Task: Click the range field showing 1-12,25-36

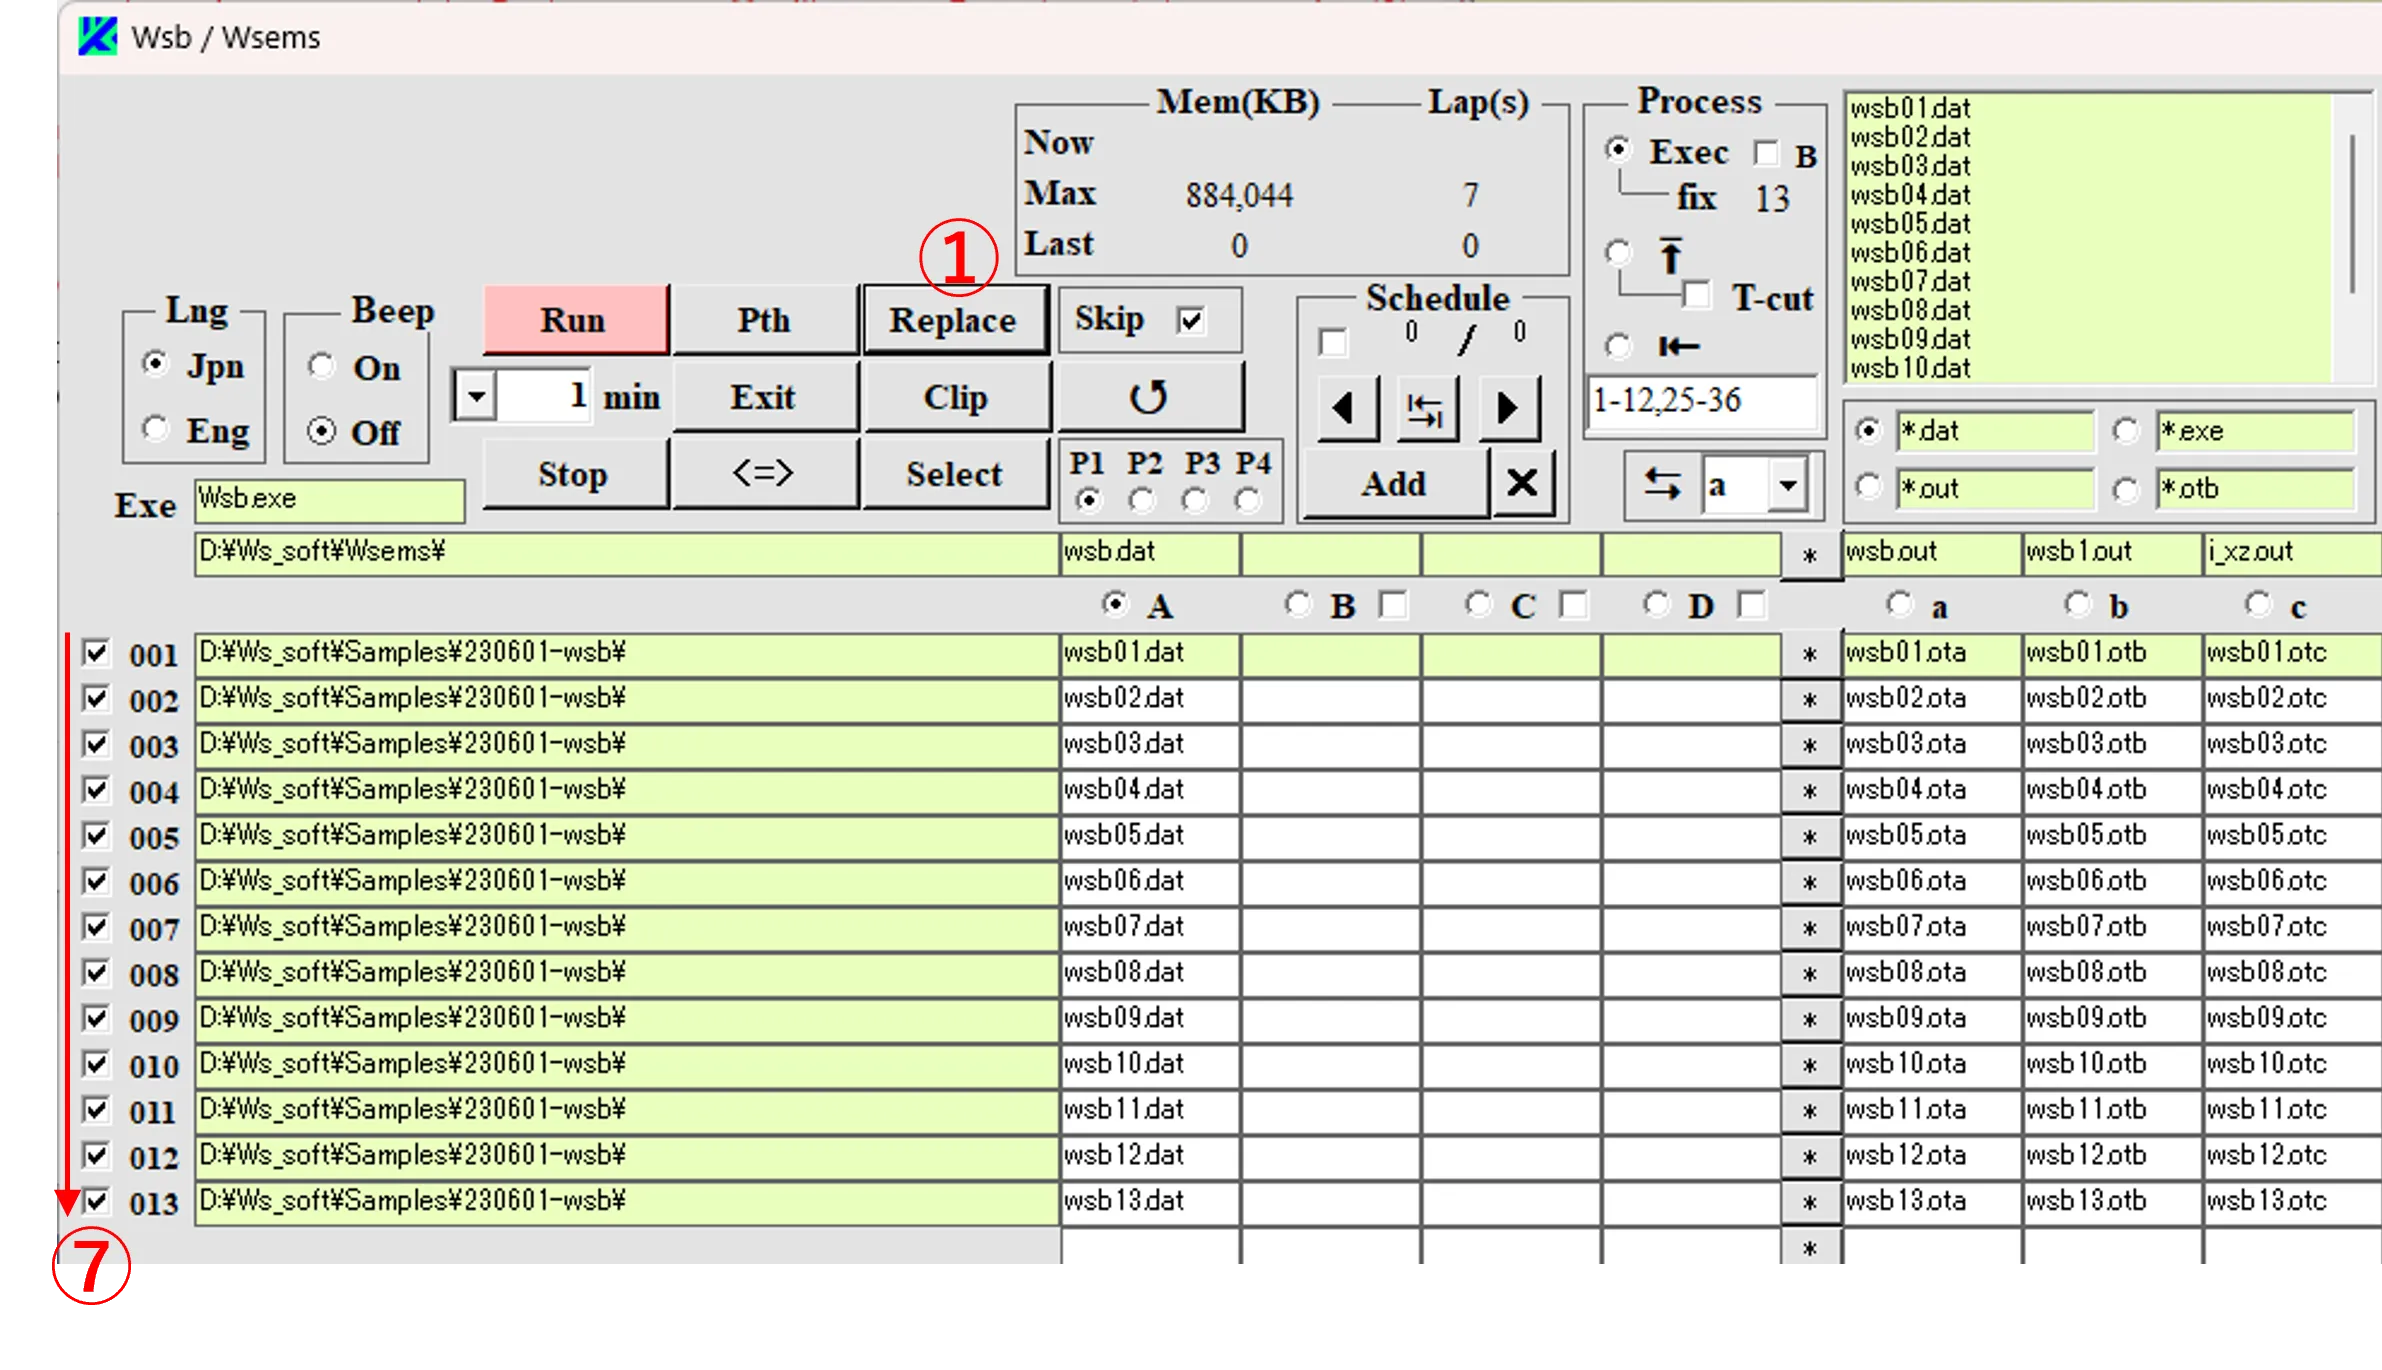Action: 1700,401
